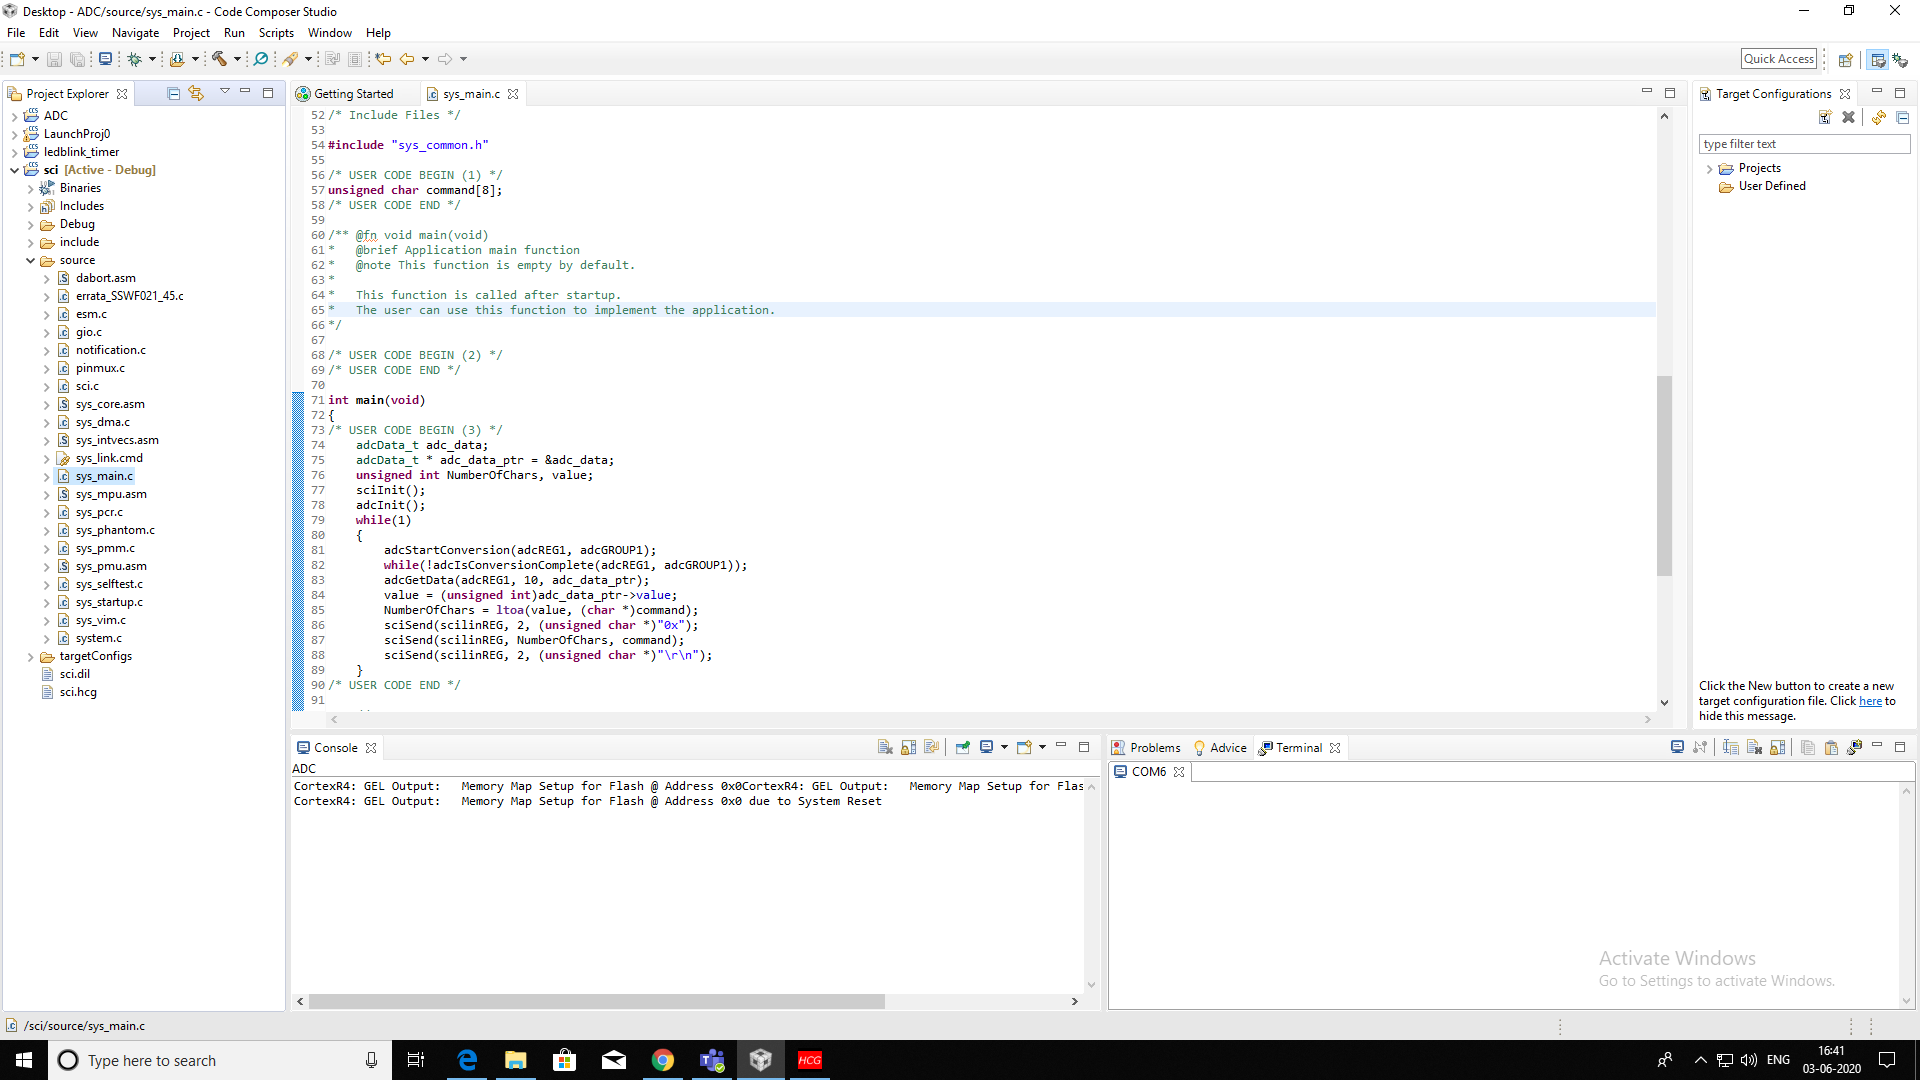
Task: Expand the targetConfigs folder
Action: pyautogui.click(x=30, y=657)
